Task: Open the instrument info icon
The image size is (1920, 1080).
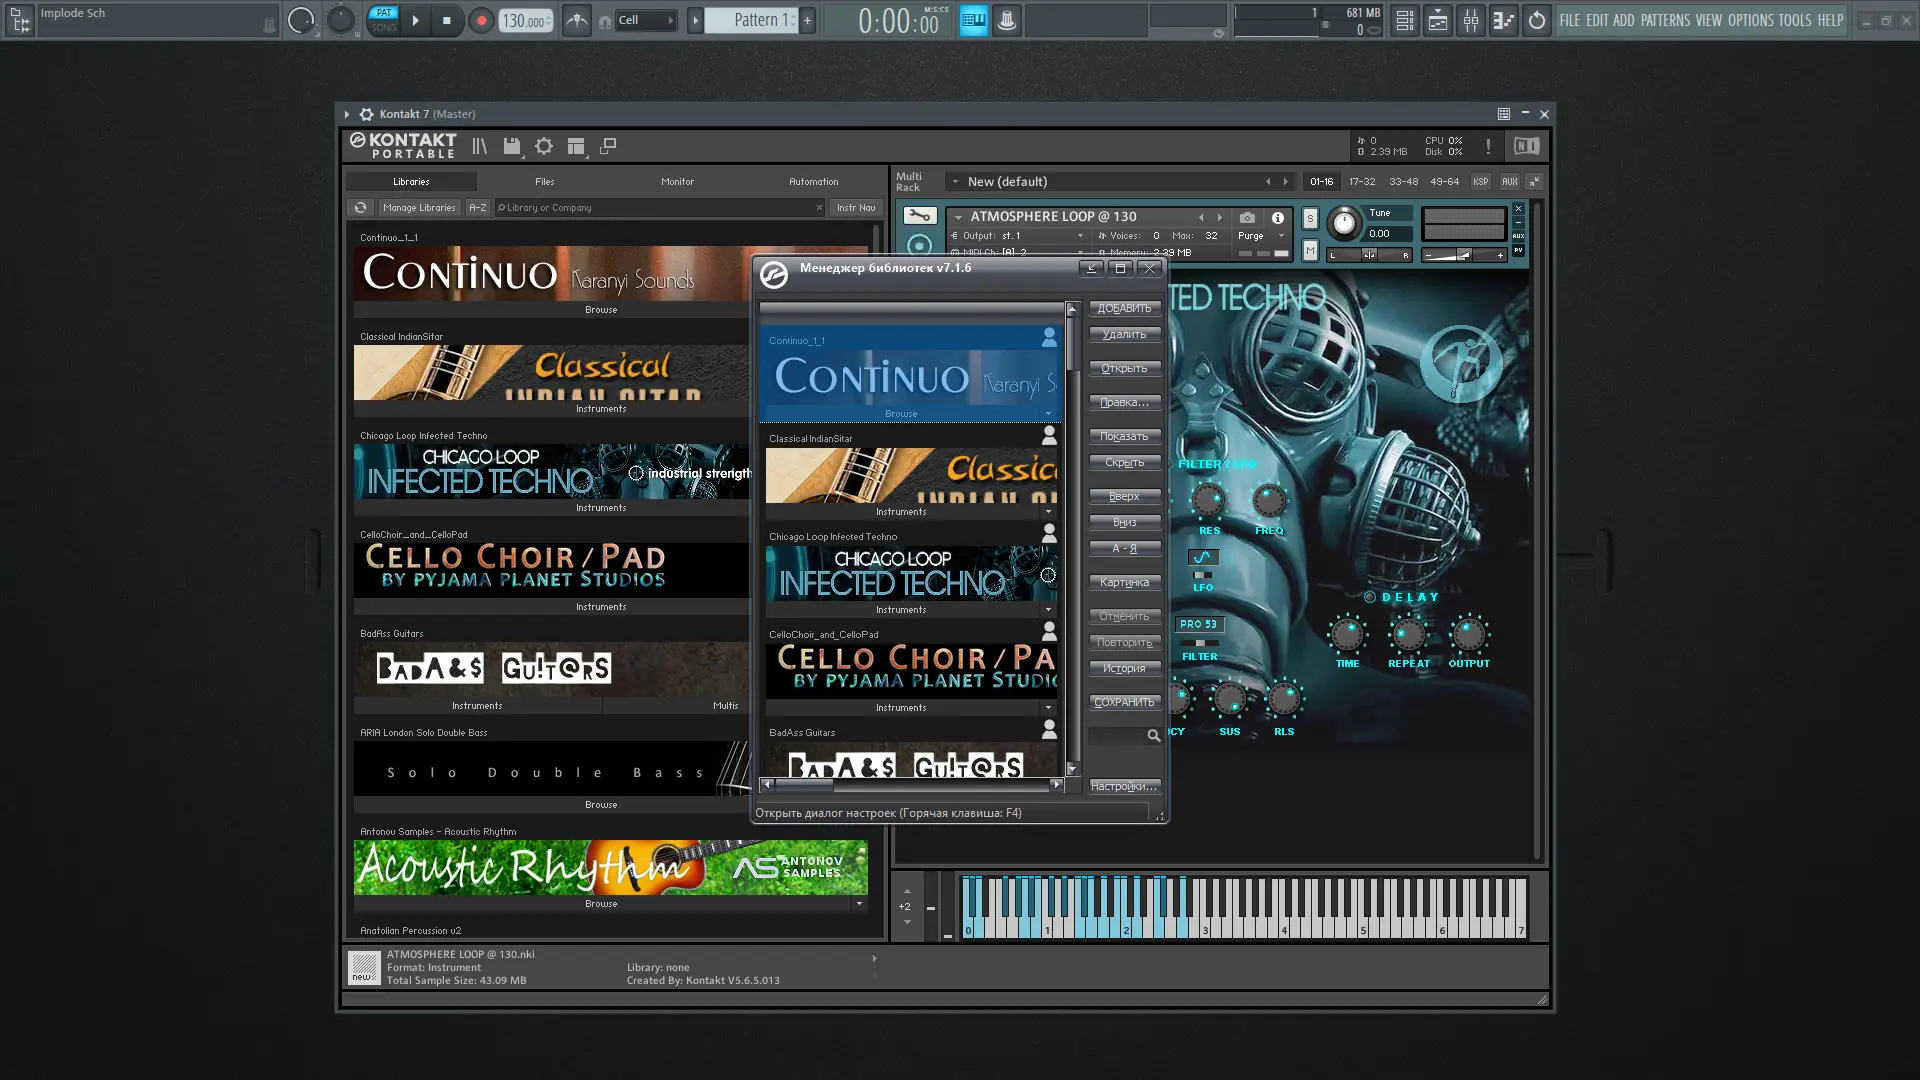Action: point(1277,217)
